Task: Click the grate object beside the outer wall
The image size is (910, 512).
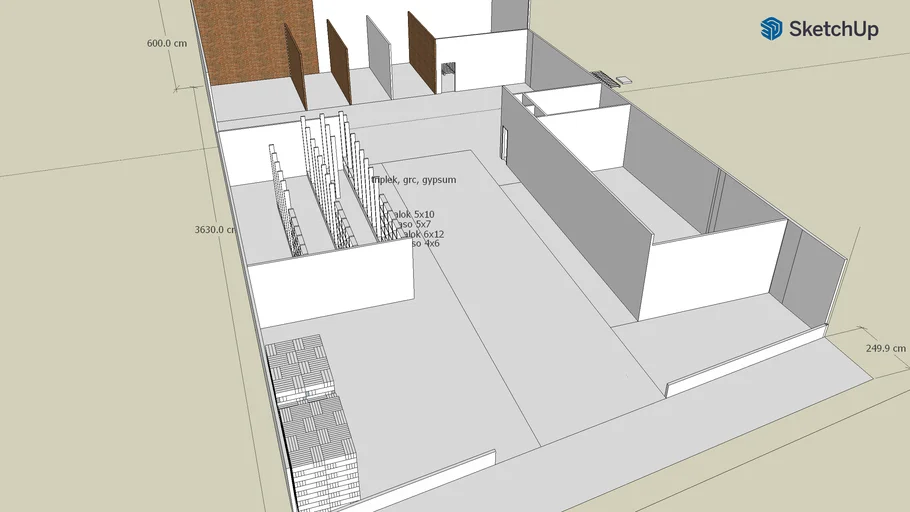Action: coord(606,77)
